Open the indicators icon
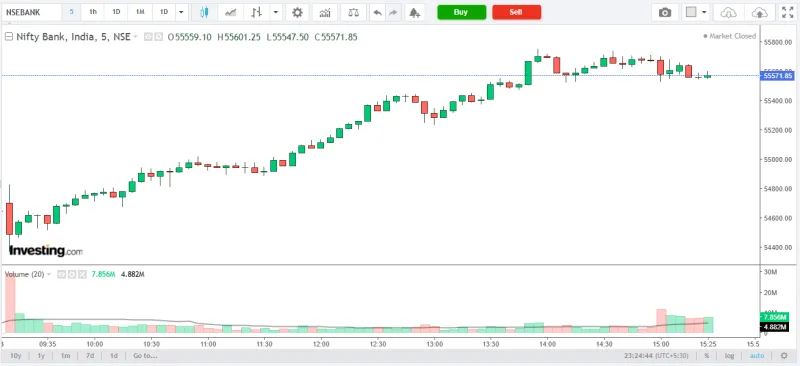800x366 pixels. (x=325, y=12)
